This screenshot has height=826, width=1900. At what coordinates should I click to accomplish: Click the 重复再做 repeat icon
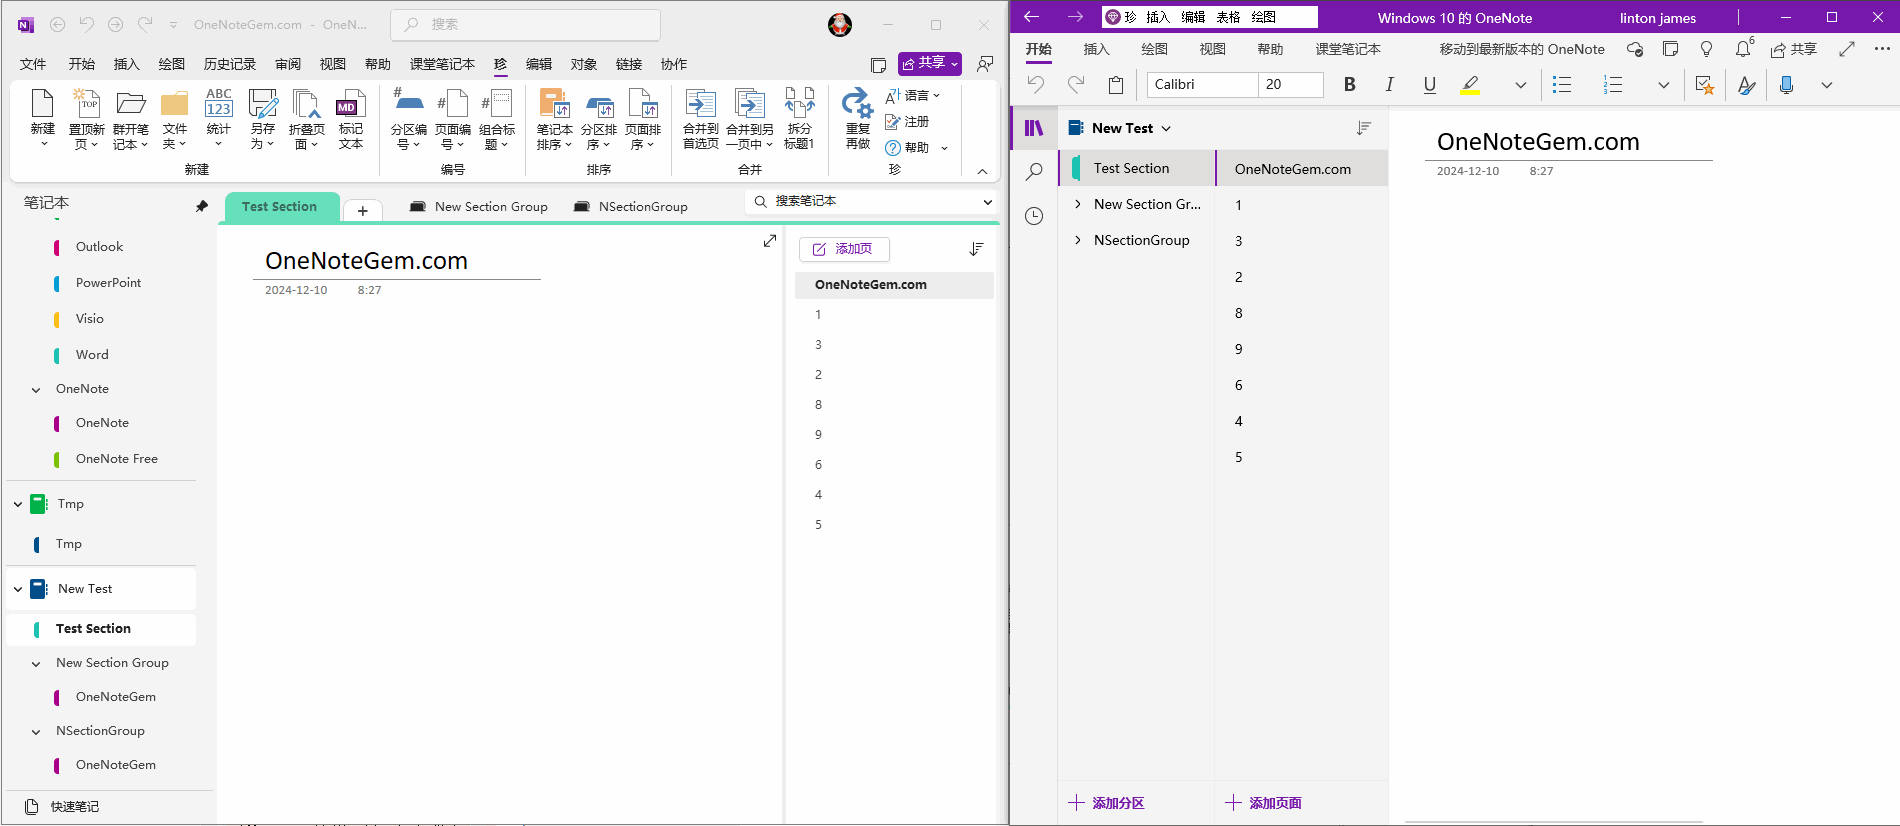pyautogui.click(x=858, y=104)
